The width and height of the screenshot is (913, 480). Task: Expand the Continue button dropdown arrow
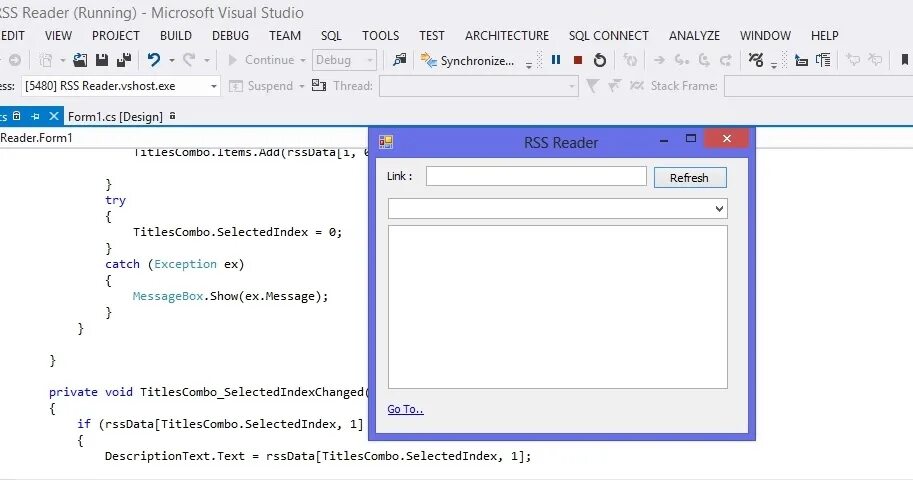(303, 61)
